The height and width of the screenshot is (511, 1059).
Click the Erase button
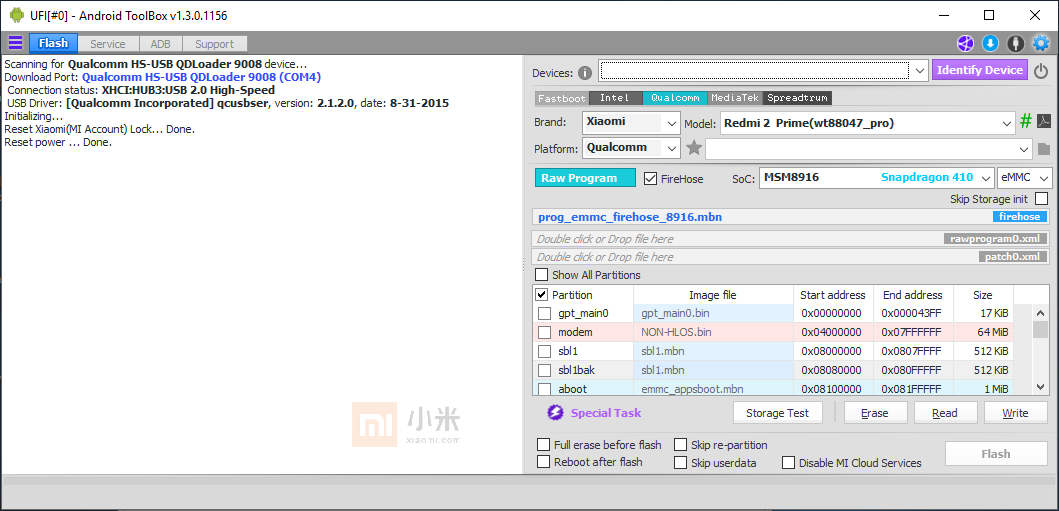pos(875,413)
